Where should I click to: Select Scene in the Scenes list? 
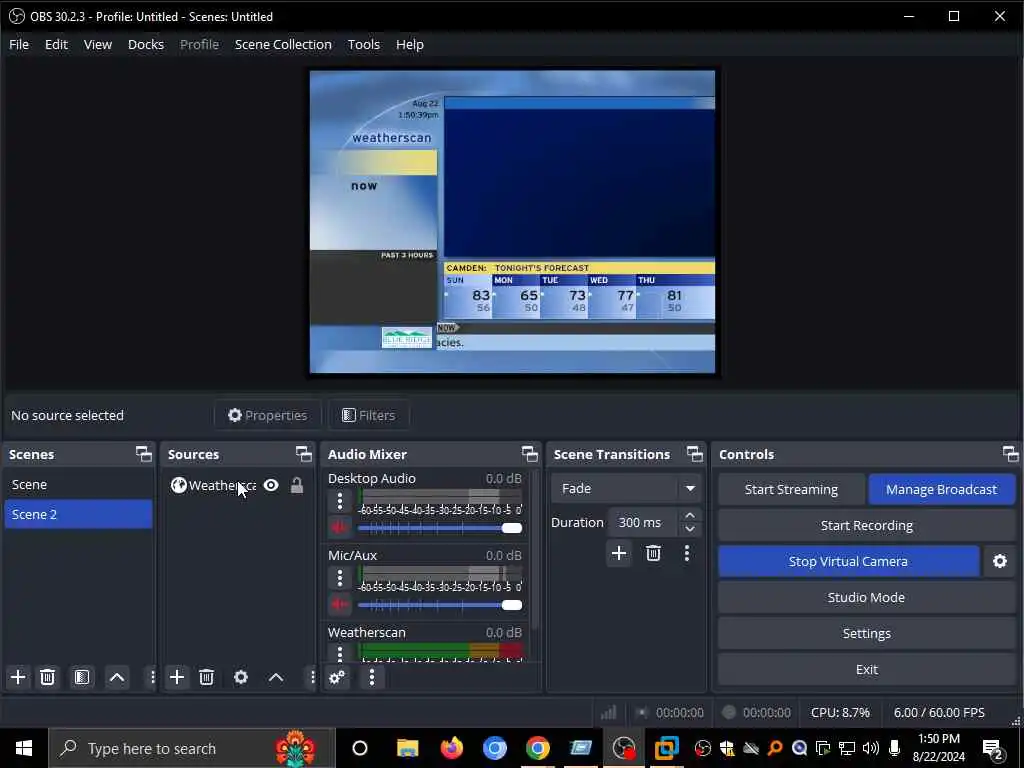[78, 485]
